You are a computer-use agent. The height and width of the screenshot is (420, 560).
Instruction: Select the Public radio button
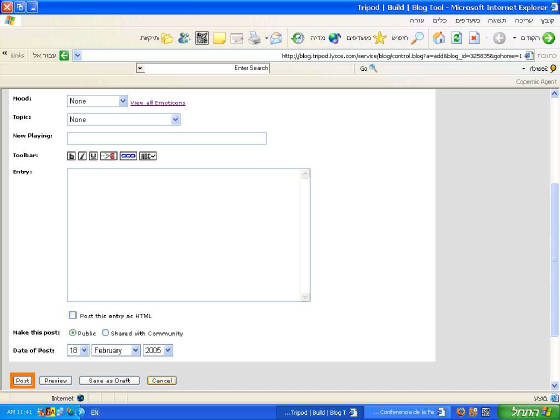(x=72, y=332)
